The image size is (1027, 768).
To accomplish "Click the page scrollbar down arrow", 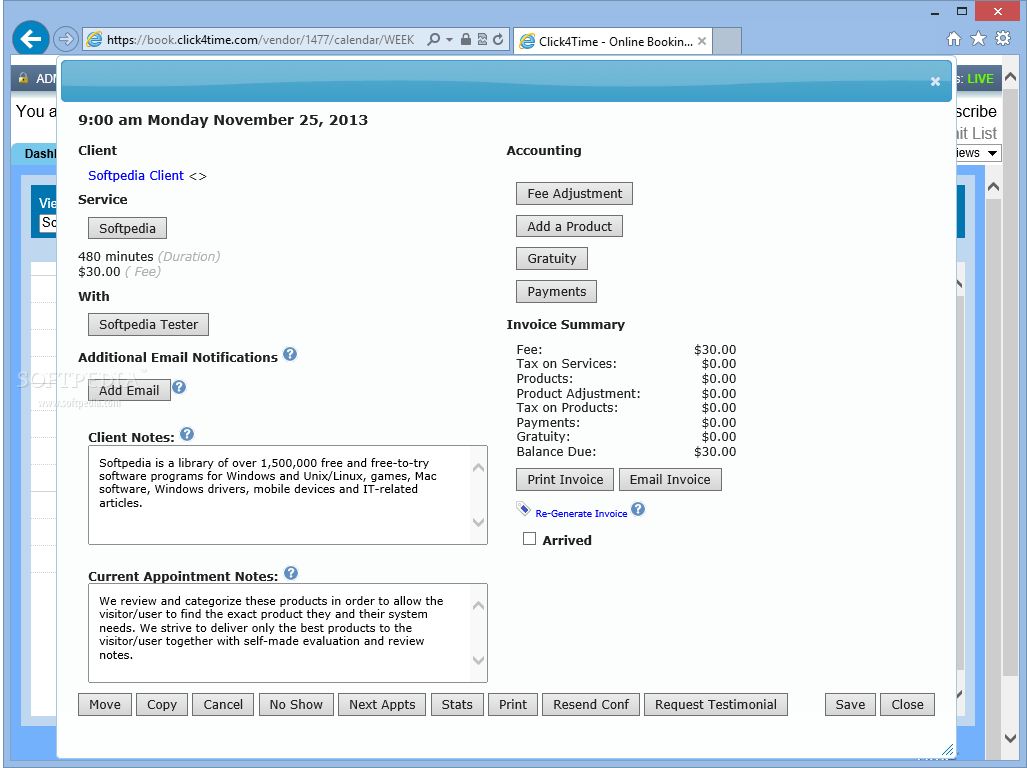I will (x=1011, y=738).
